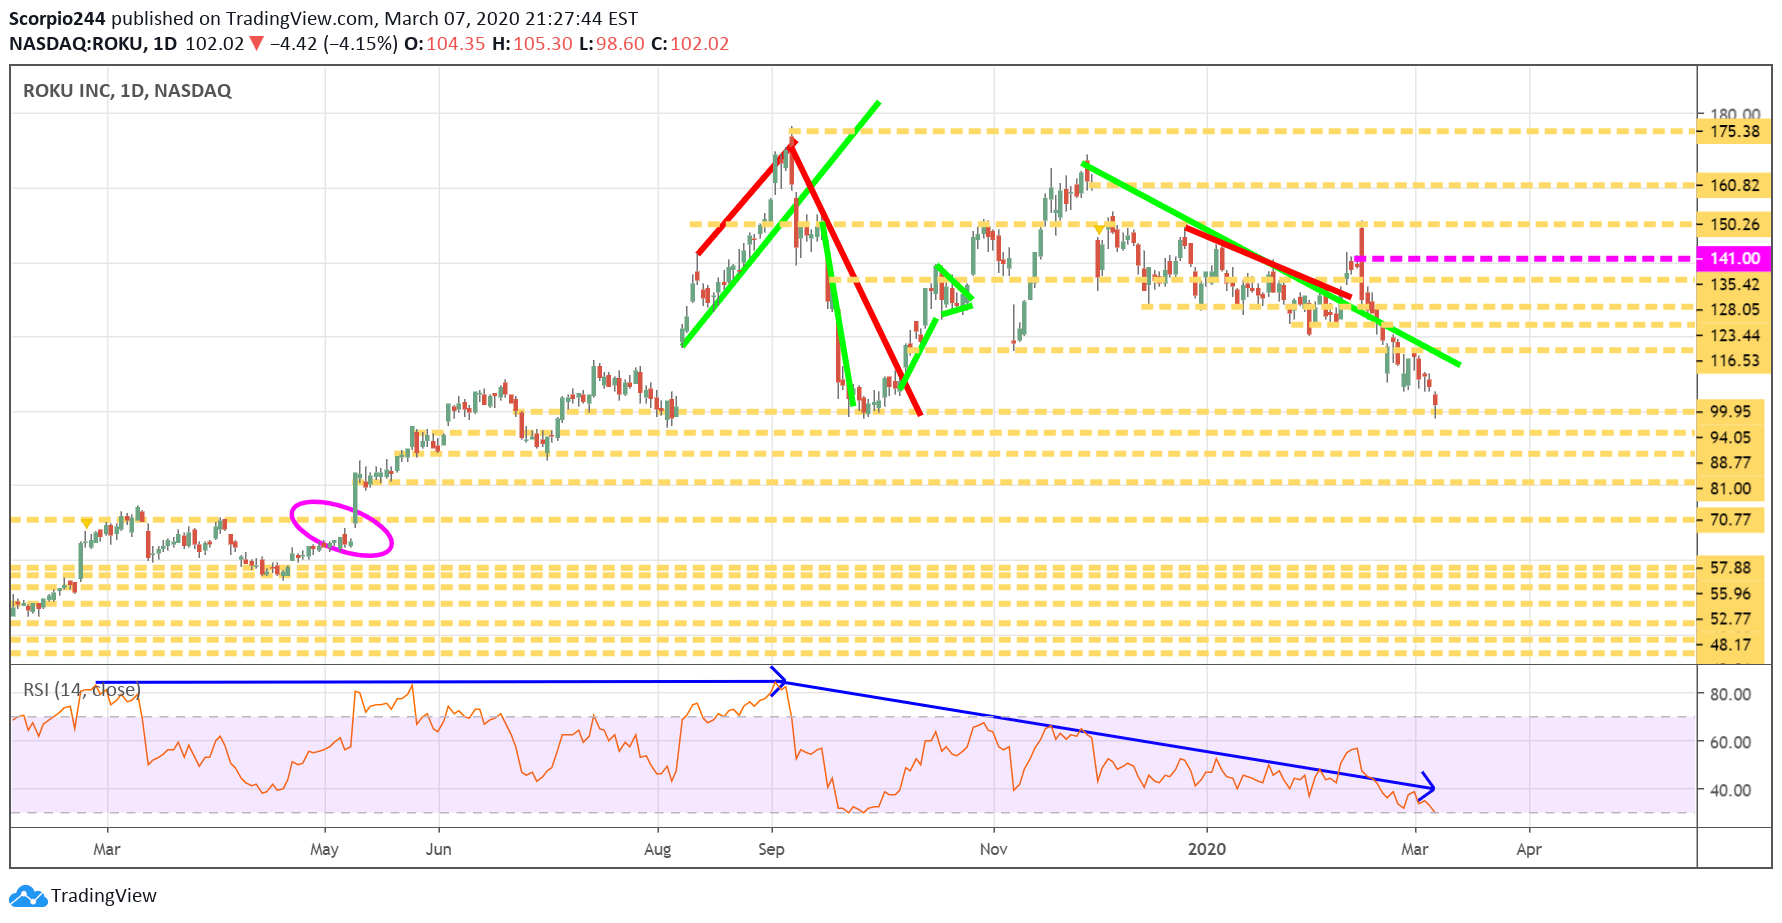
Task: Click the 123.44 price level label
Action: [x=1735, y=335]
